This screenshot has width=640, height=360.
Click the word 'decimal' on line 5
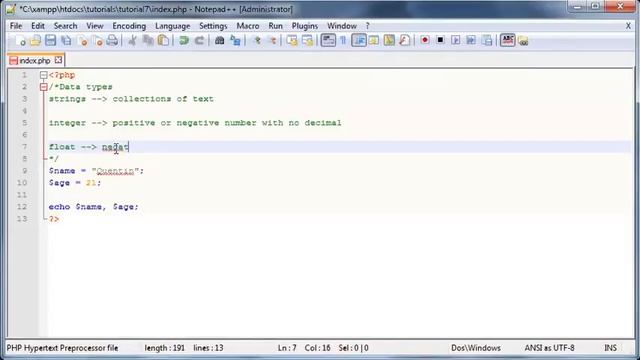[x=322, y=123]
